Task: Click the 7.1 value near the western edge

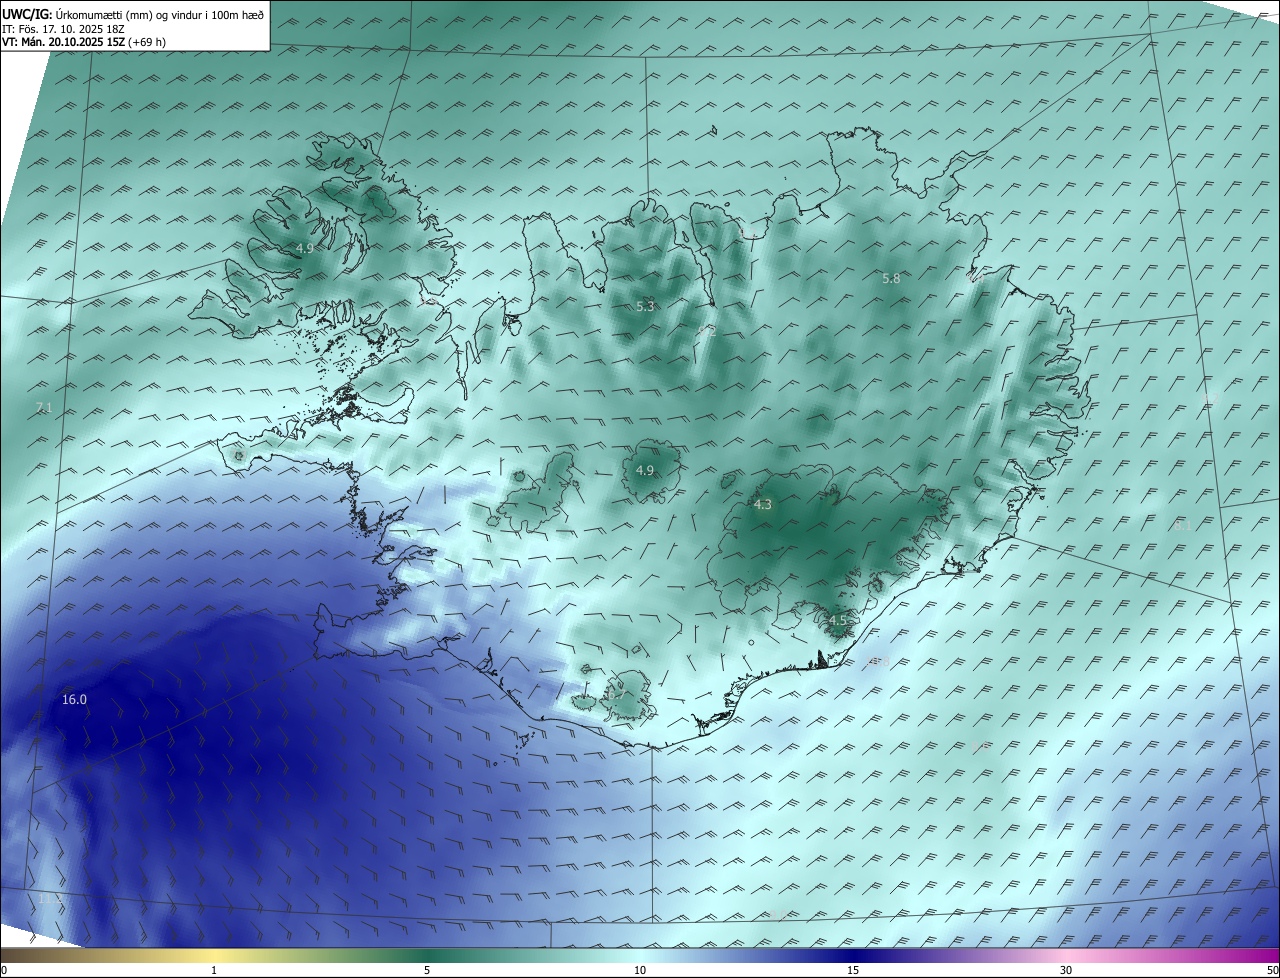Action: pyautogui.click(x=43, y=407)
